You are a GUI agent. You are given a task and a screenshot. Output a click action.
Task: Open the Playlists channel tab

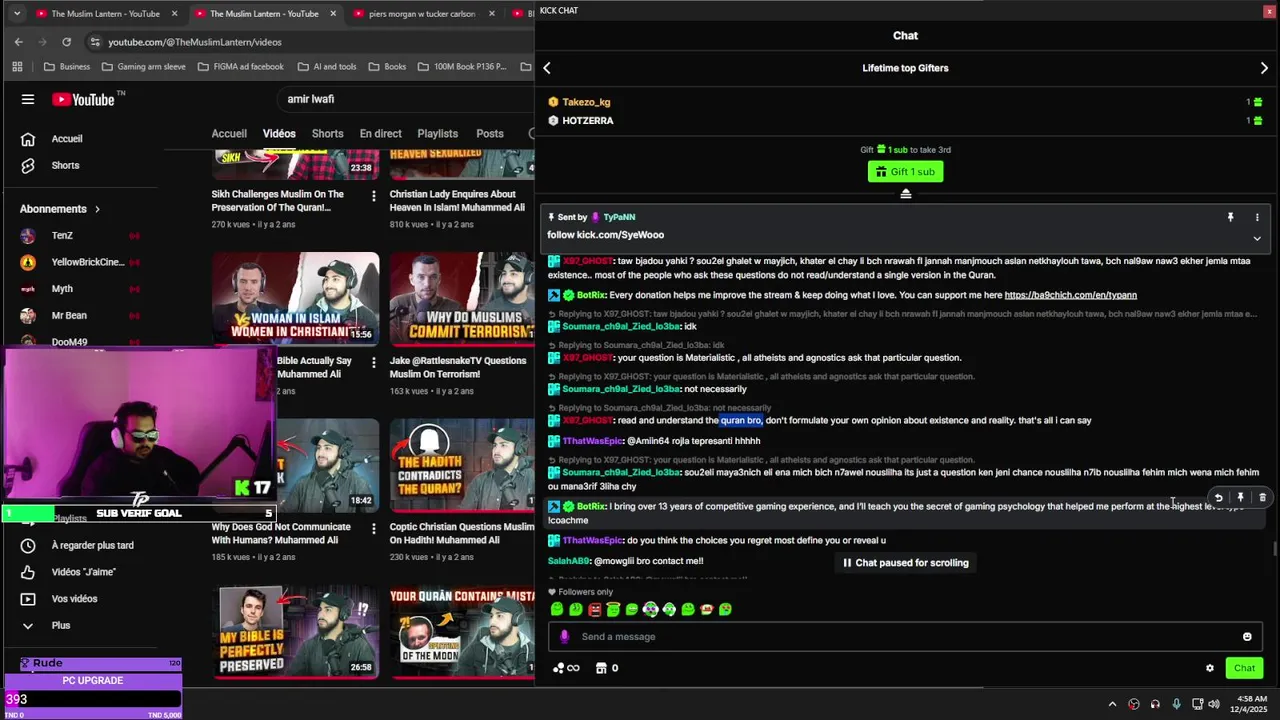(x=437, y=134)
